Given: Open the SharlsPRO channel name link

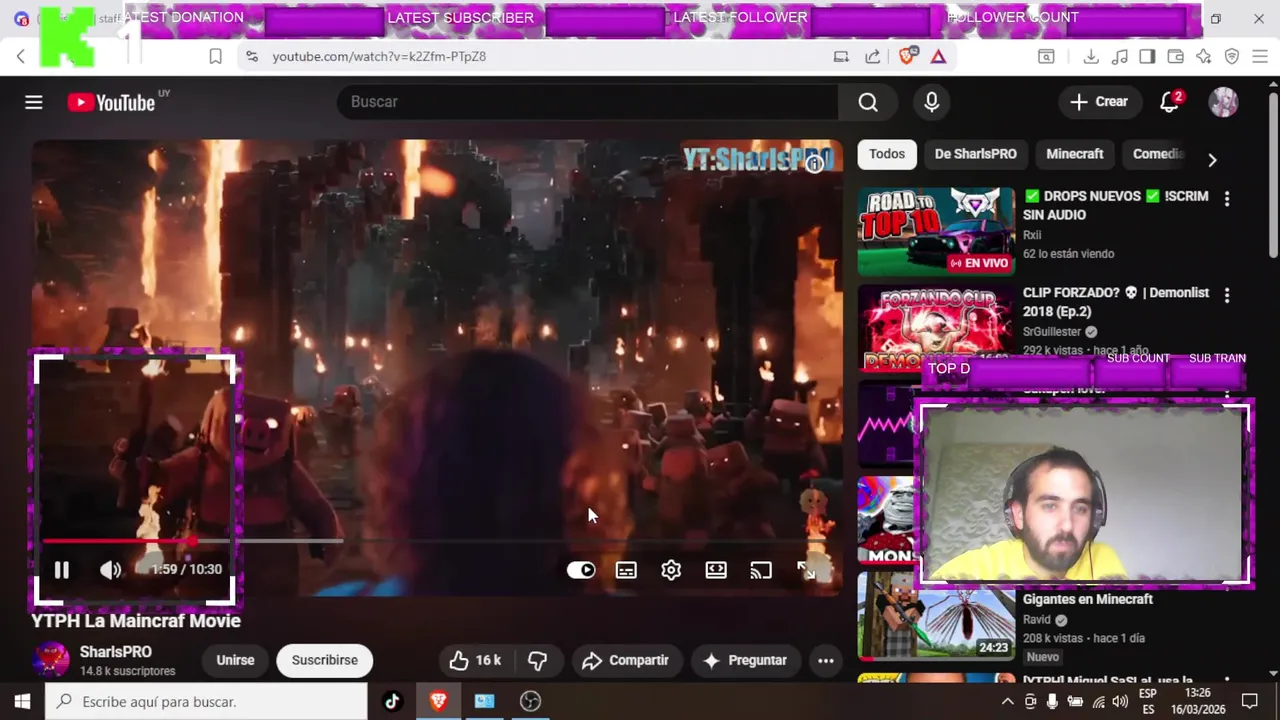Looking at the screenshot, I should [x=116, y=652].
